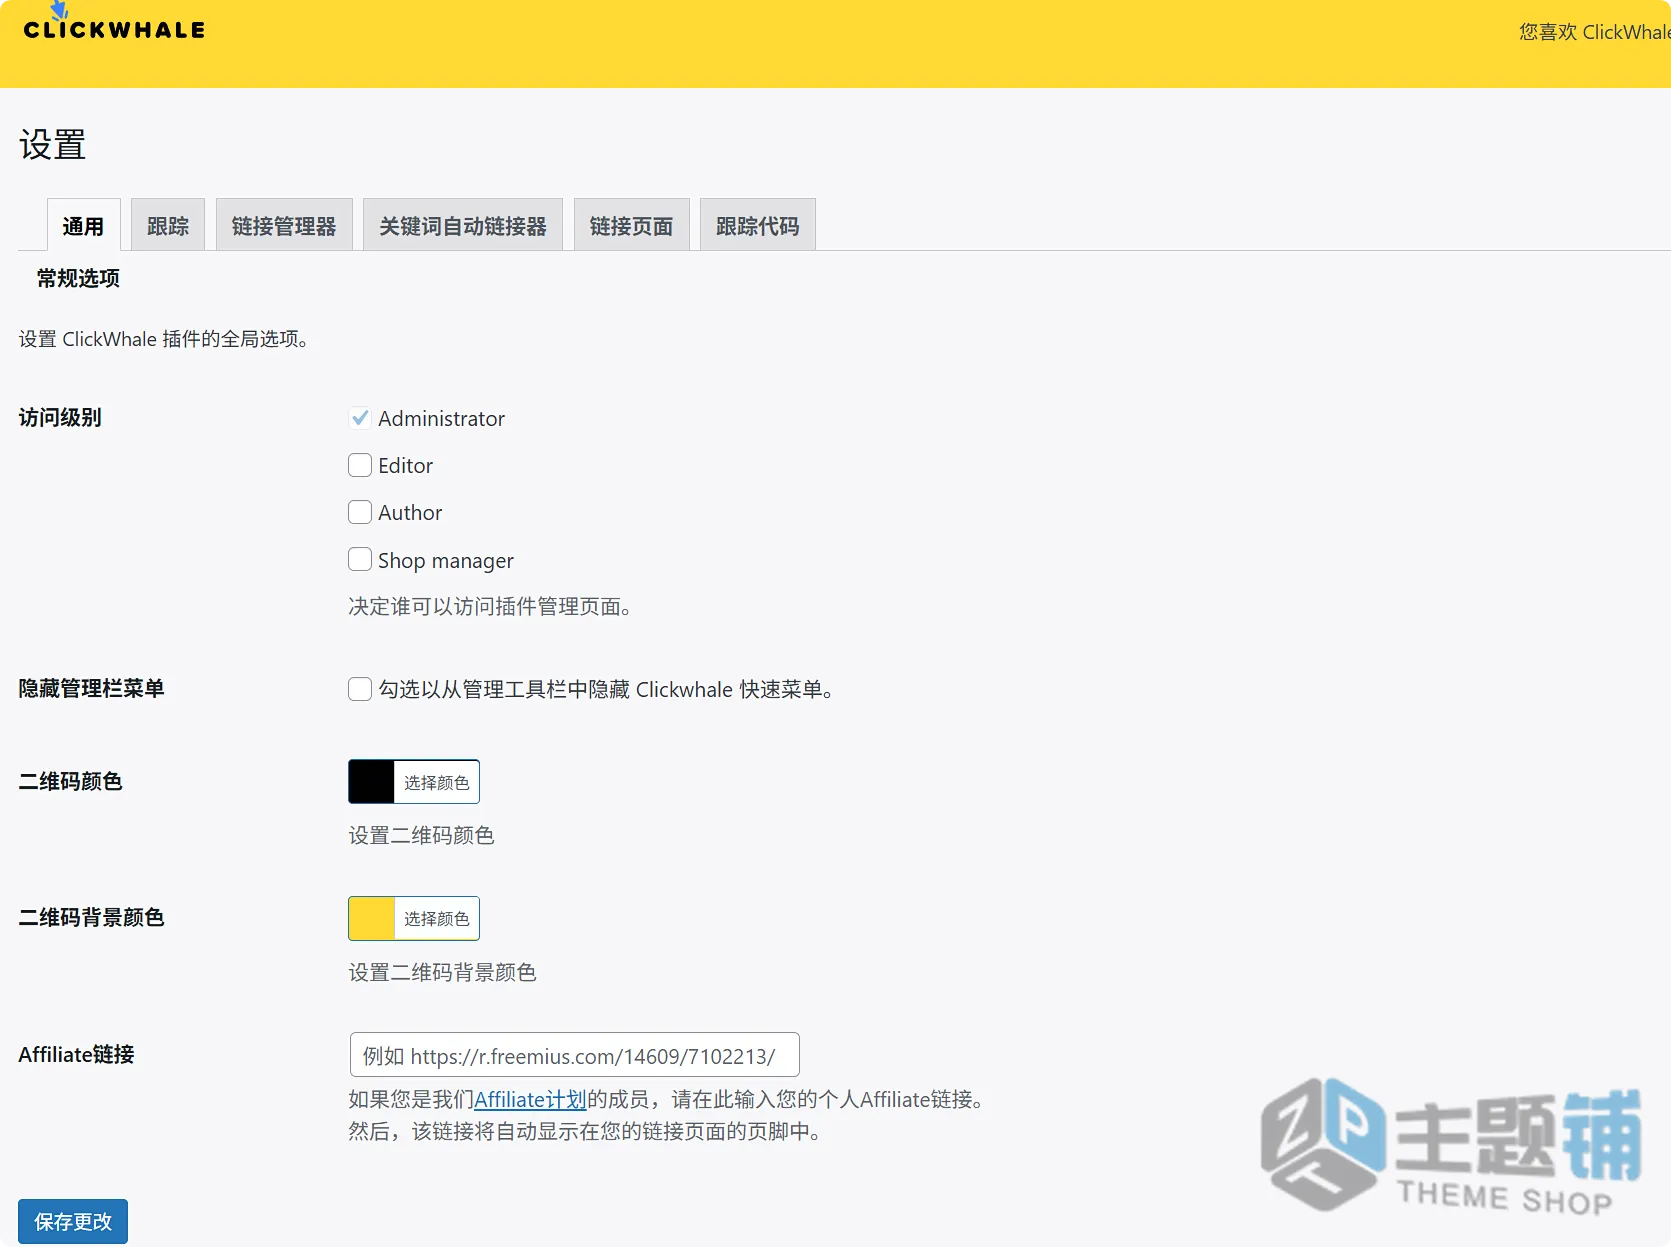Go to the 跟踪代码 tab

click(757, 225)
